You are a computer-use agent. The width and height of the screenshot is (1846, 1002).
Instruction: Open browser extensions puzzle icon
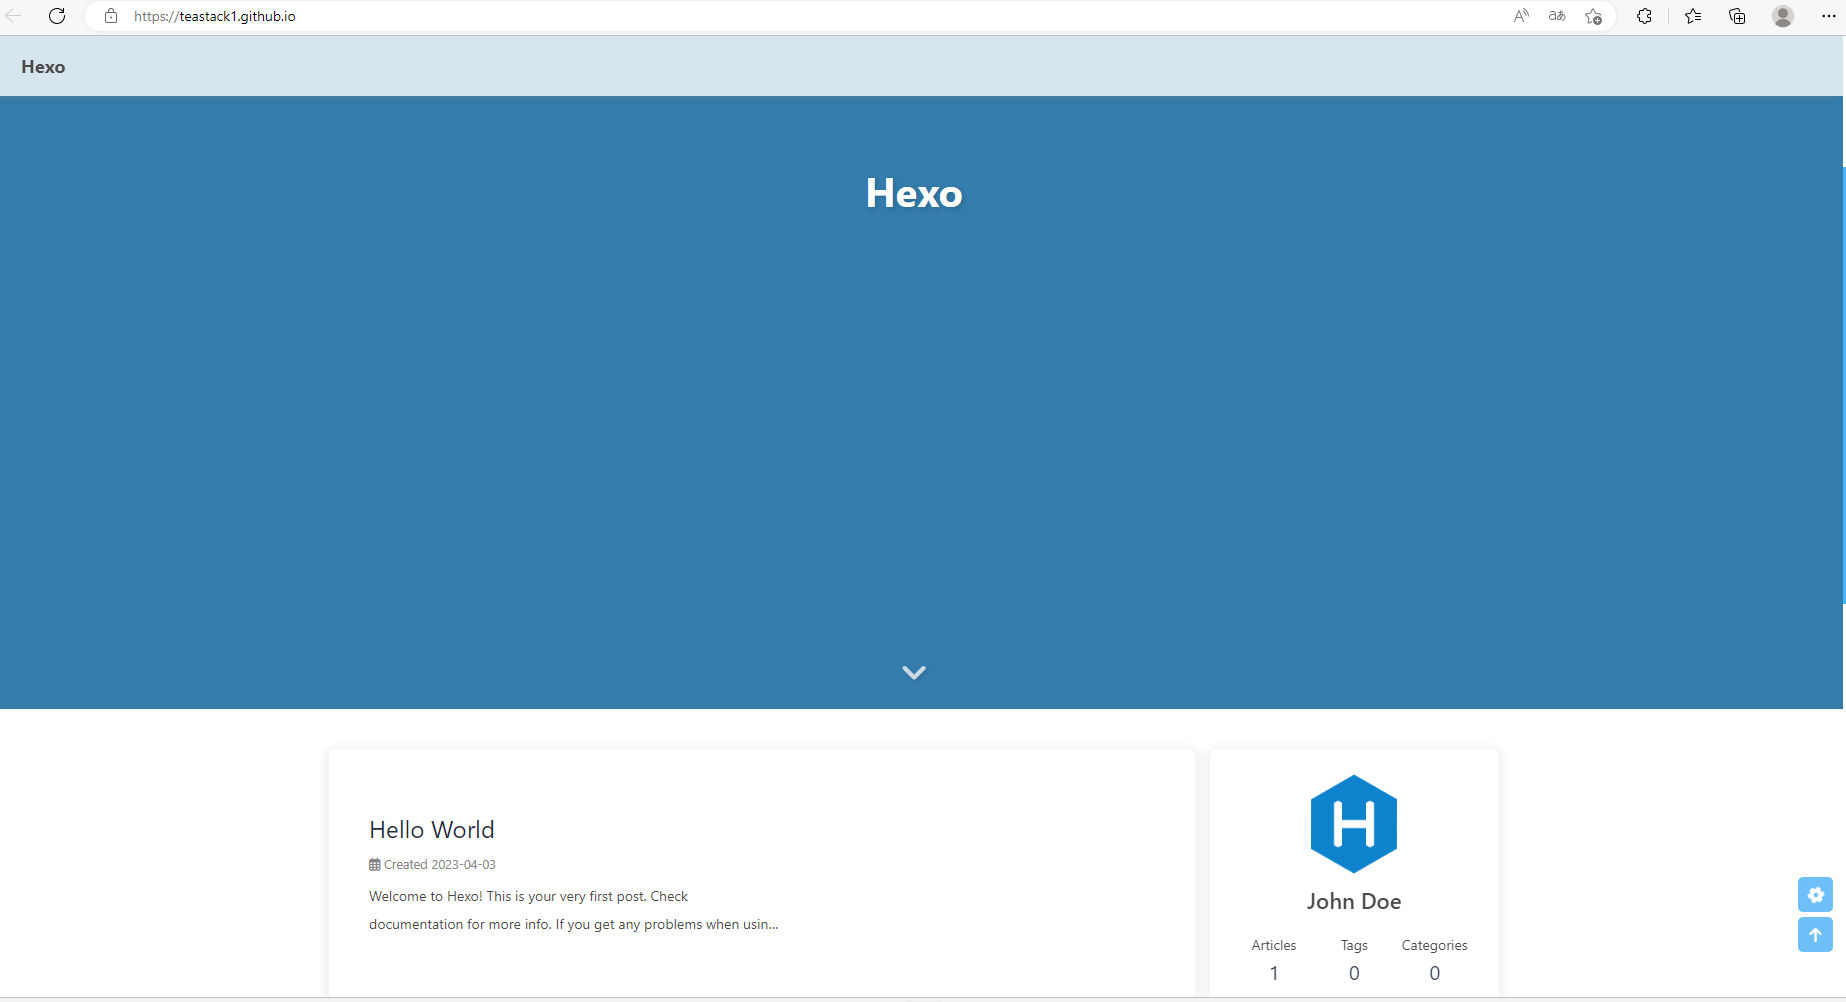click(1644, 16)
